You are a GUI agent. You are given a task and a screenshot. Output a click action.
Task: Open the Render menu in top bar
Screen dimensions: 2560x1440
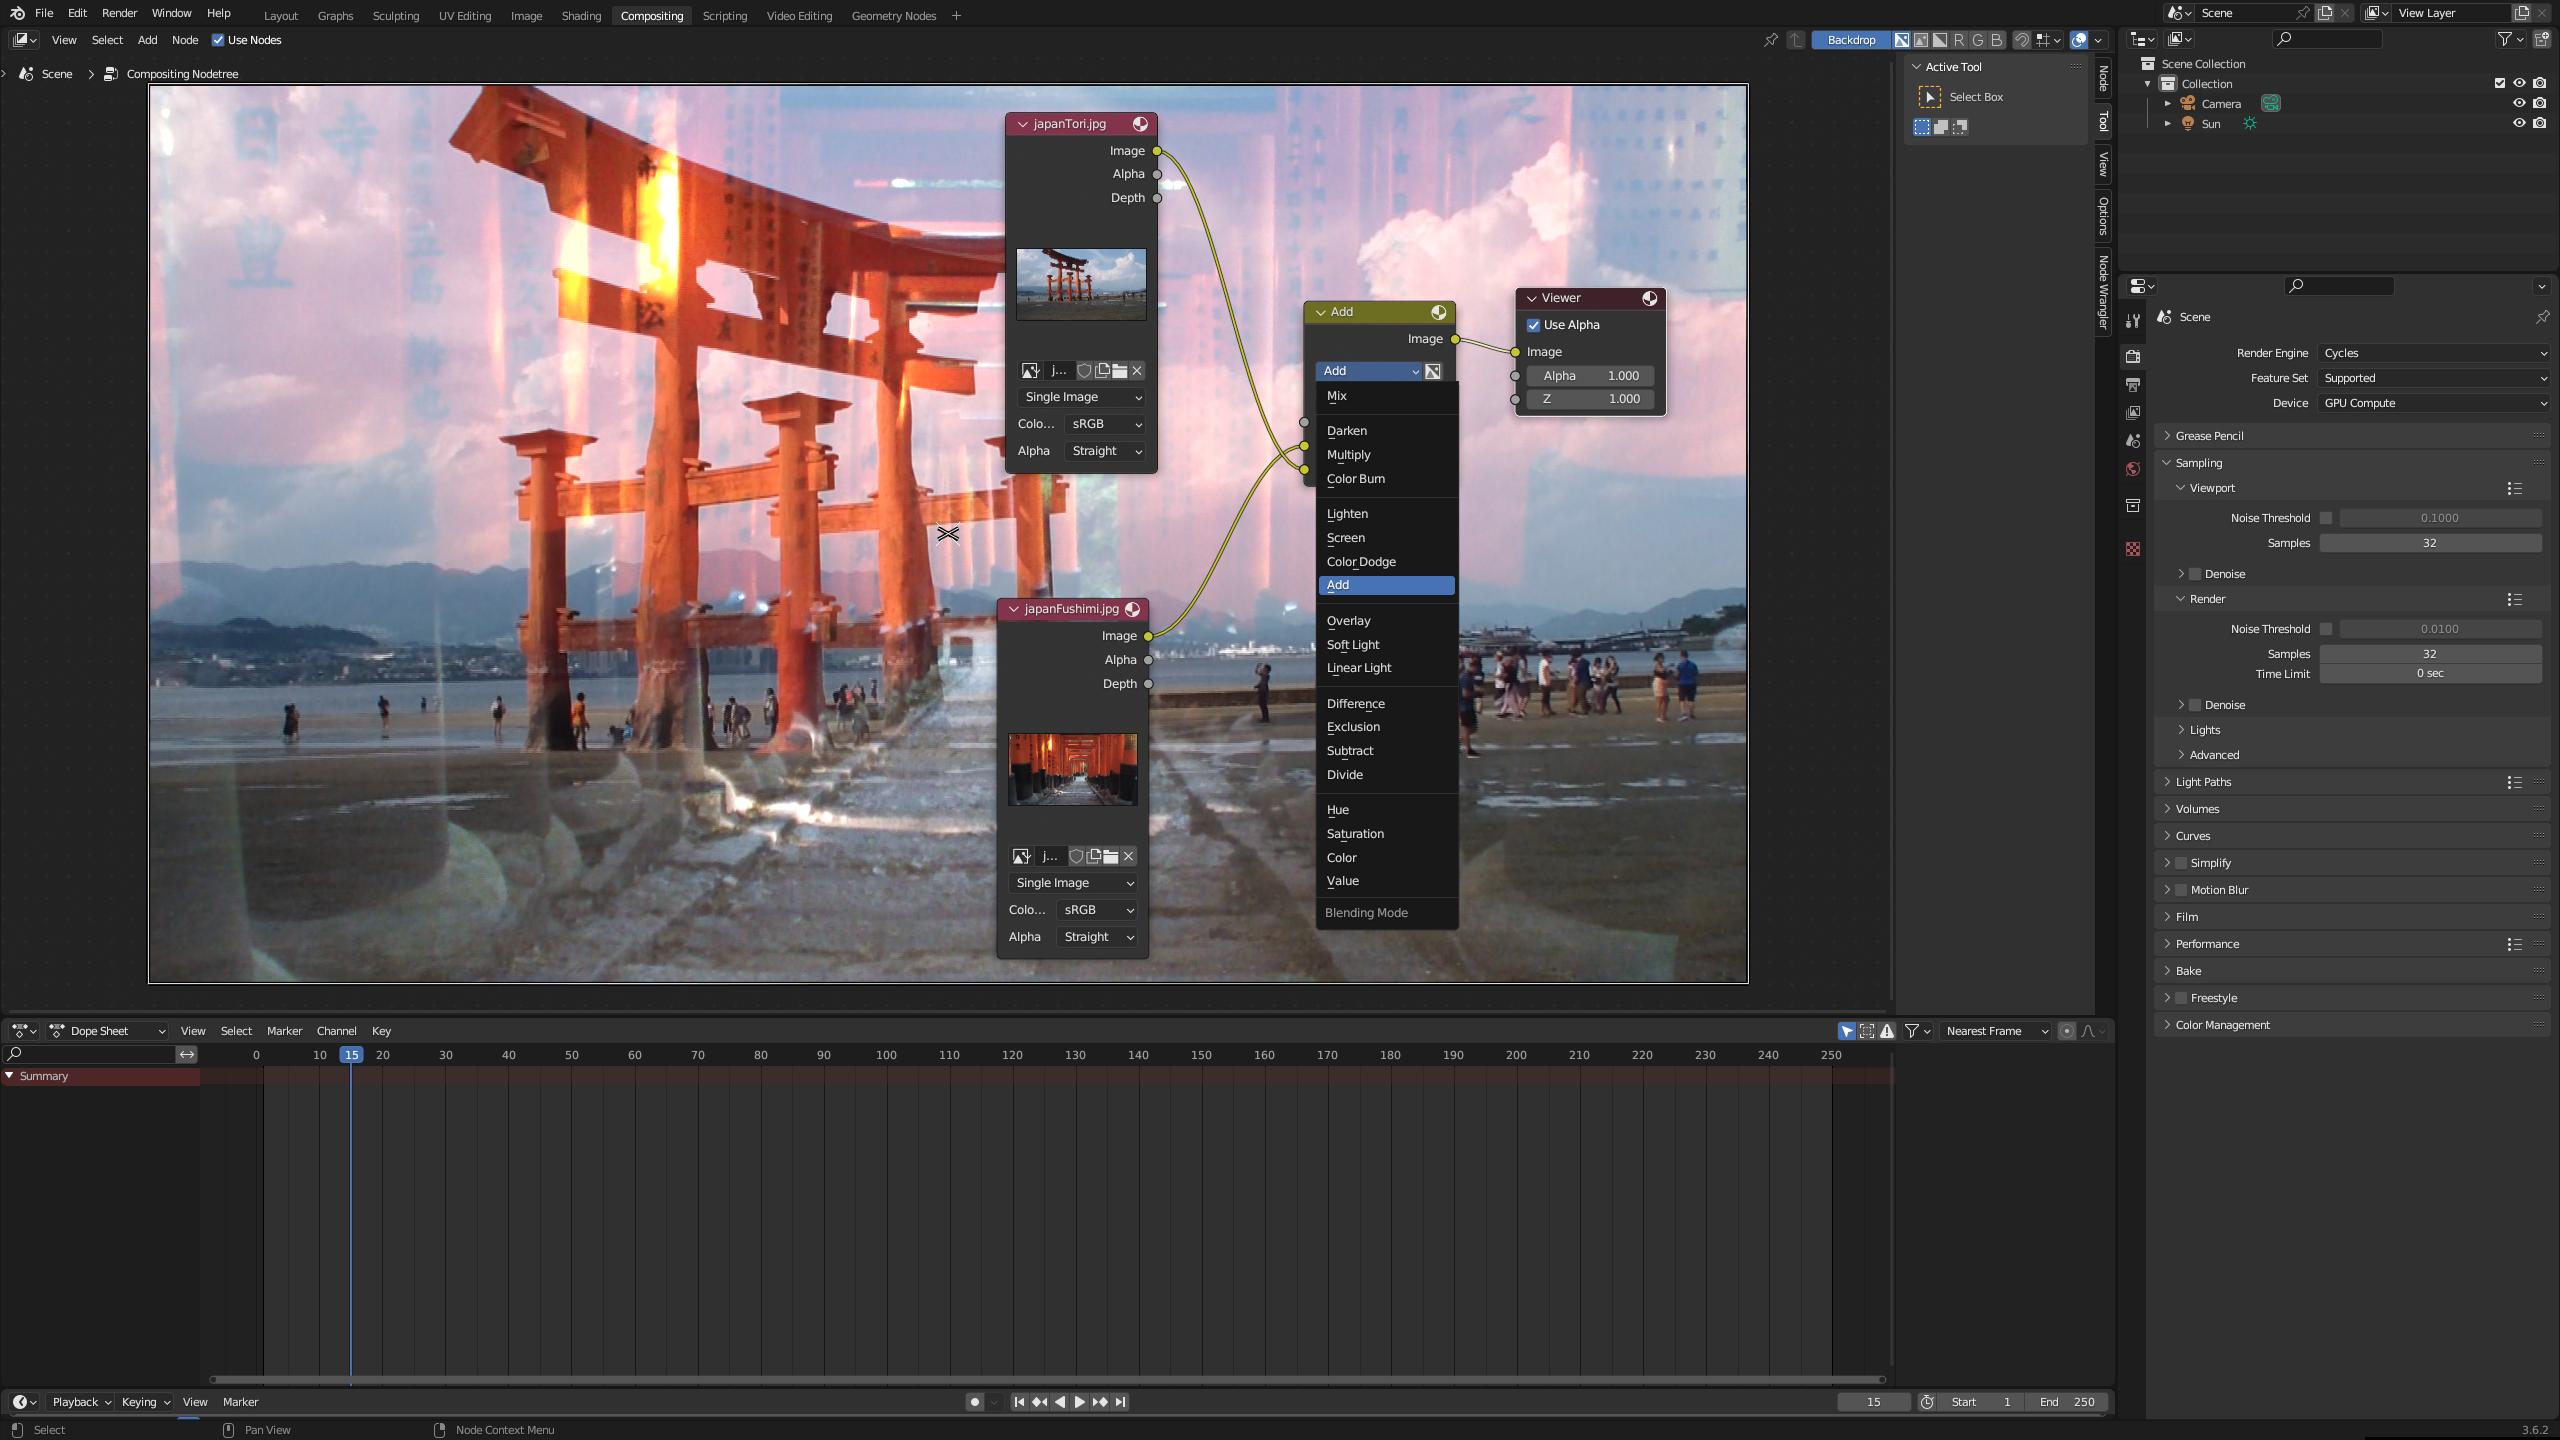coord(119,13)
